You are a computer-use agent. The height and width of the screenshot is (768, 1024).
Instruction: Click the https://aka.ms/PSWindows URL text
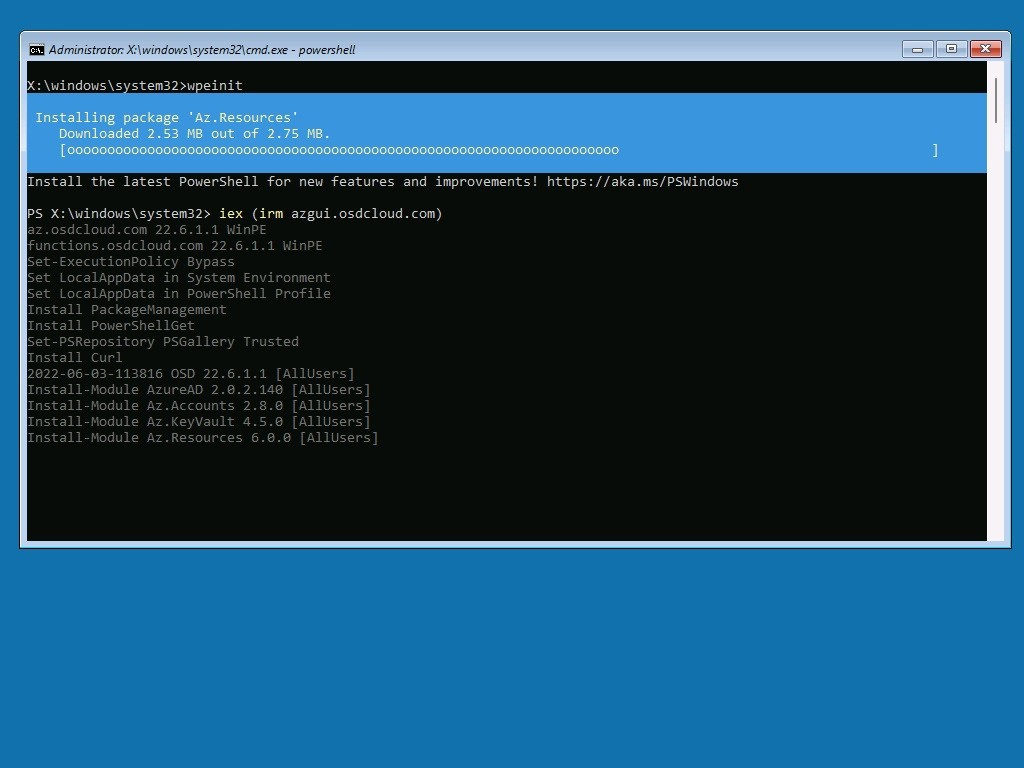point(643,182)
